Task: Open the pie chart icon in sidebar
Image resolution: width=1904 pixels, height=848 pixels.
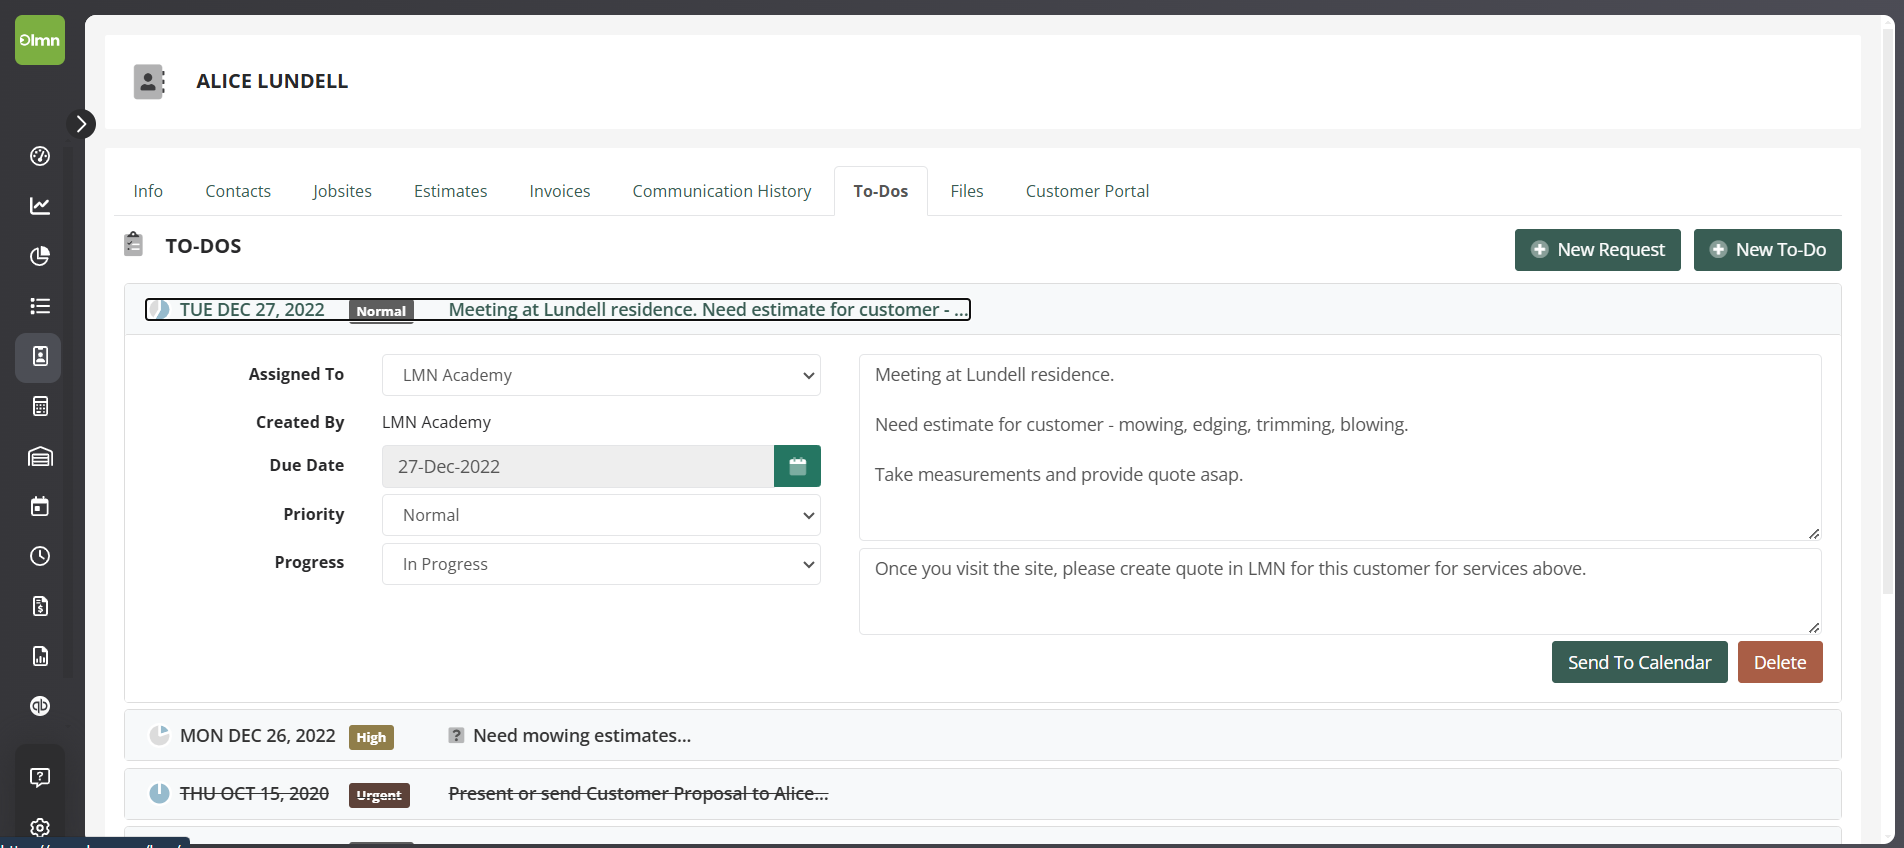Action: (x=40, y=256)
